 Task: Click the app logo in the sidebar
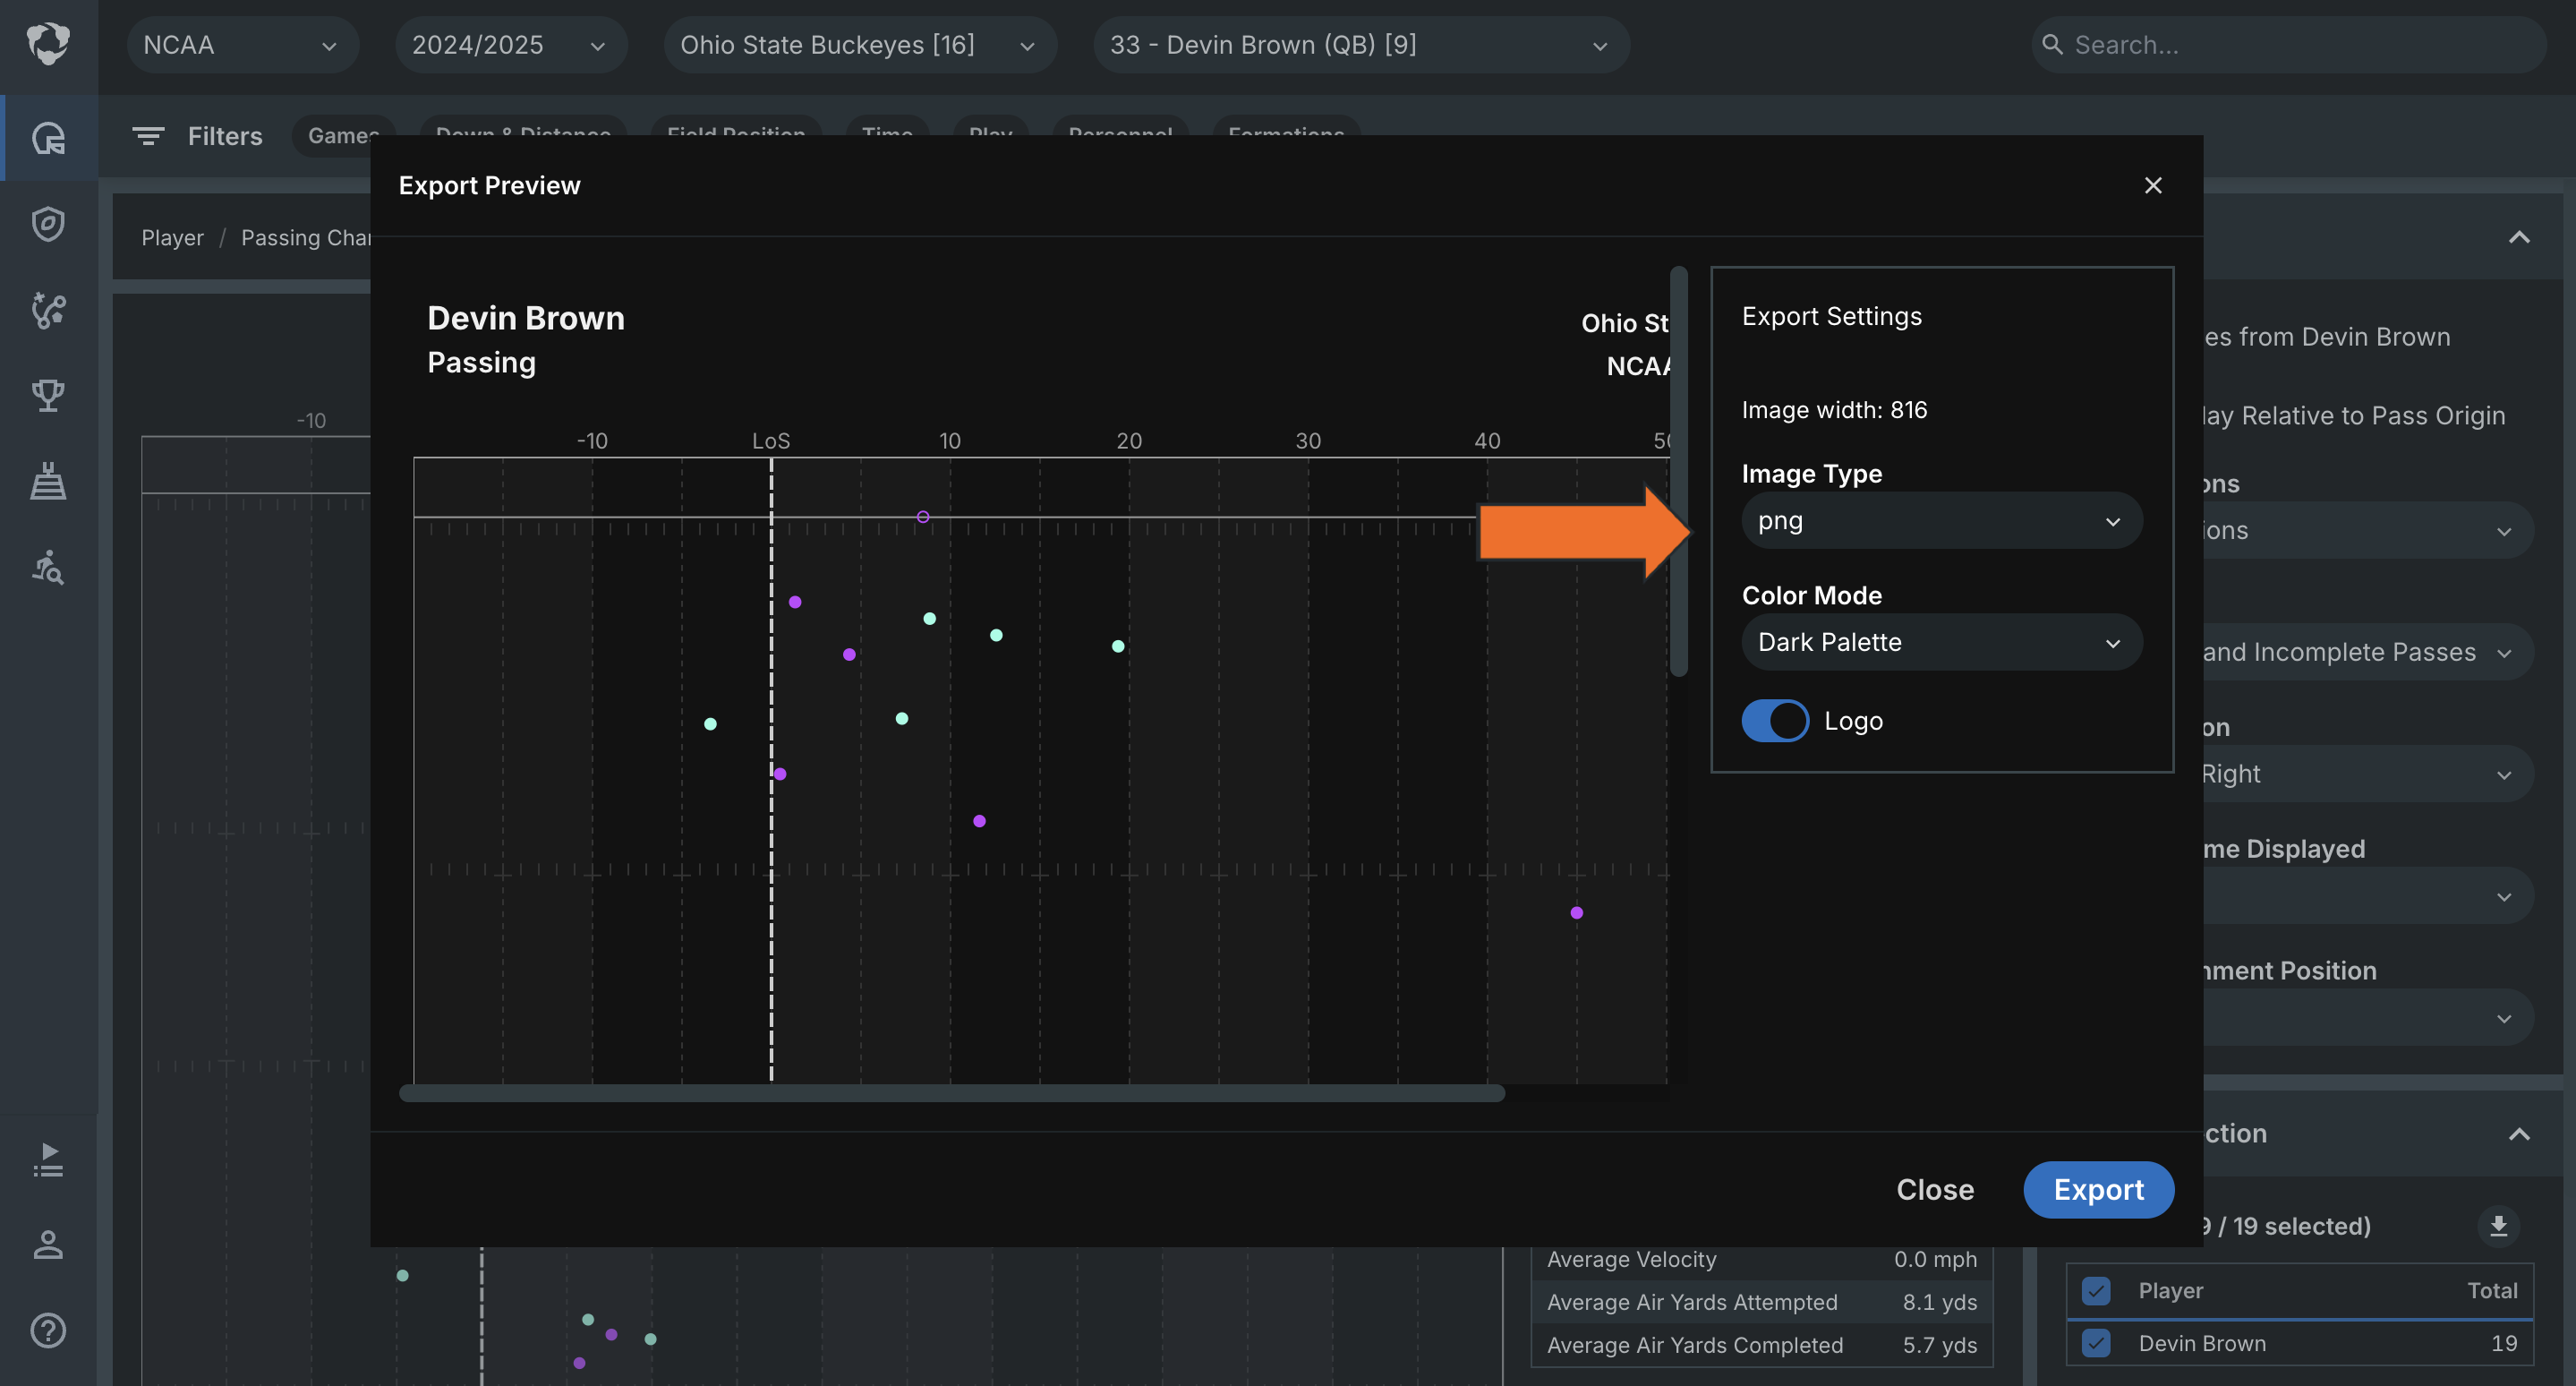coord(48,45)
